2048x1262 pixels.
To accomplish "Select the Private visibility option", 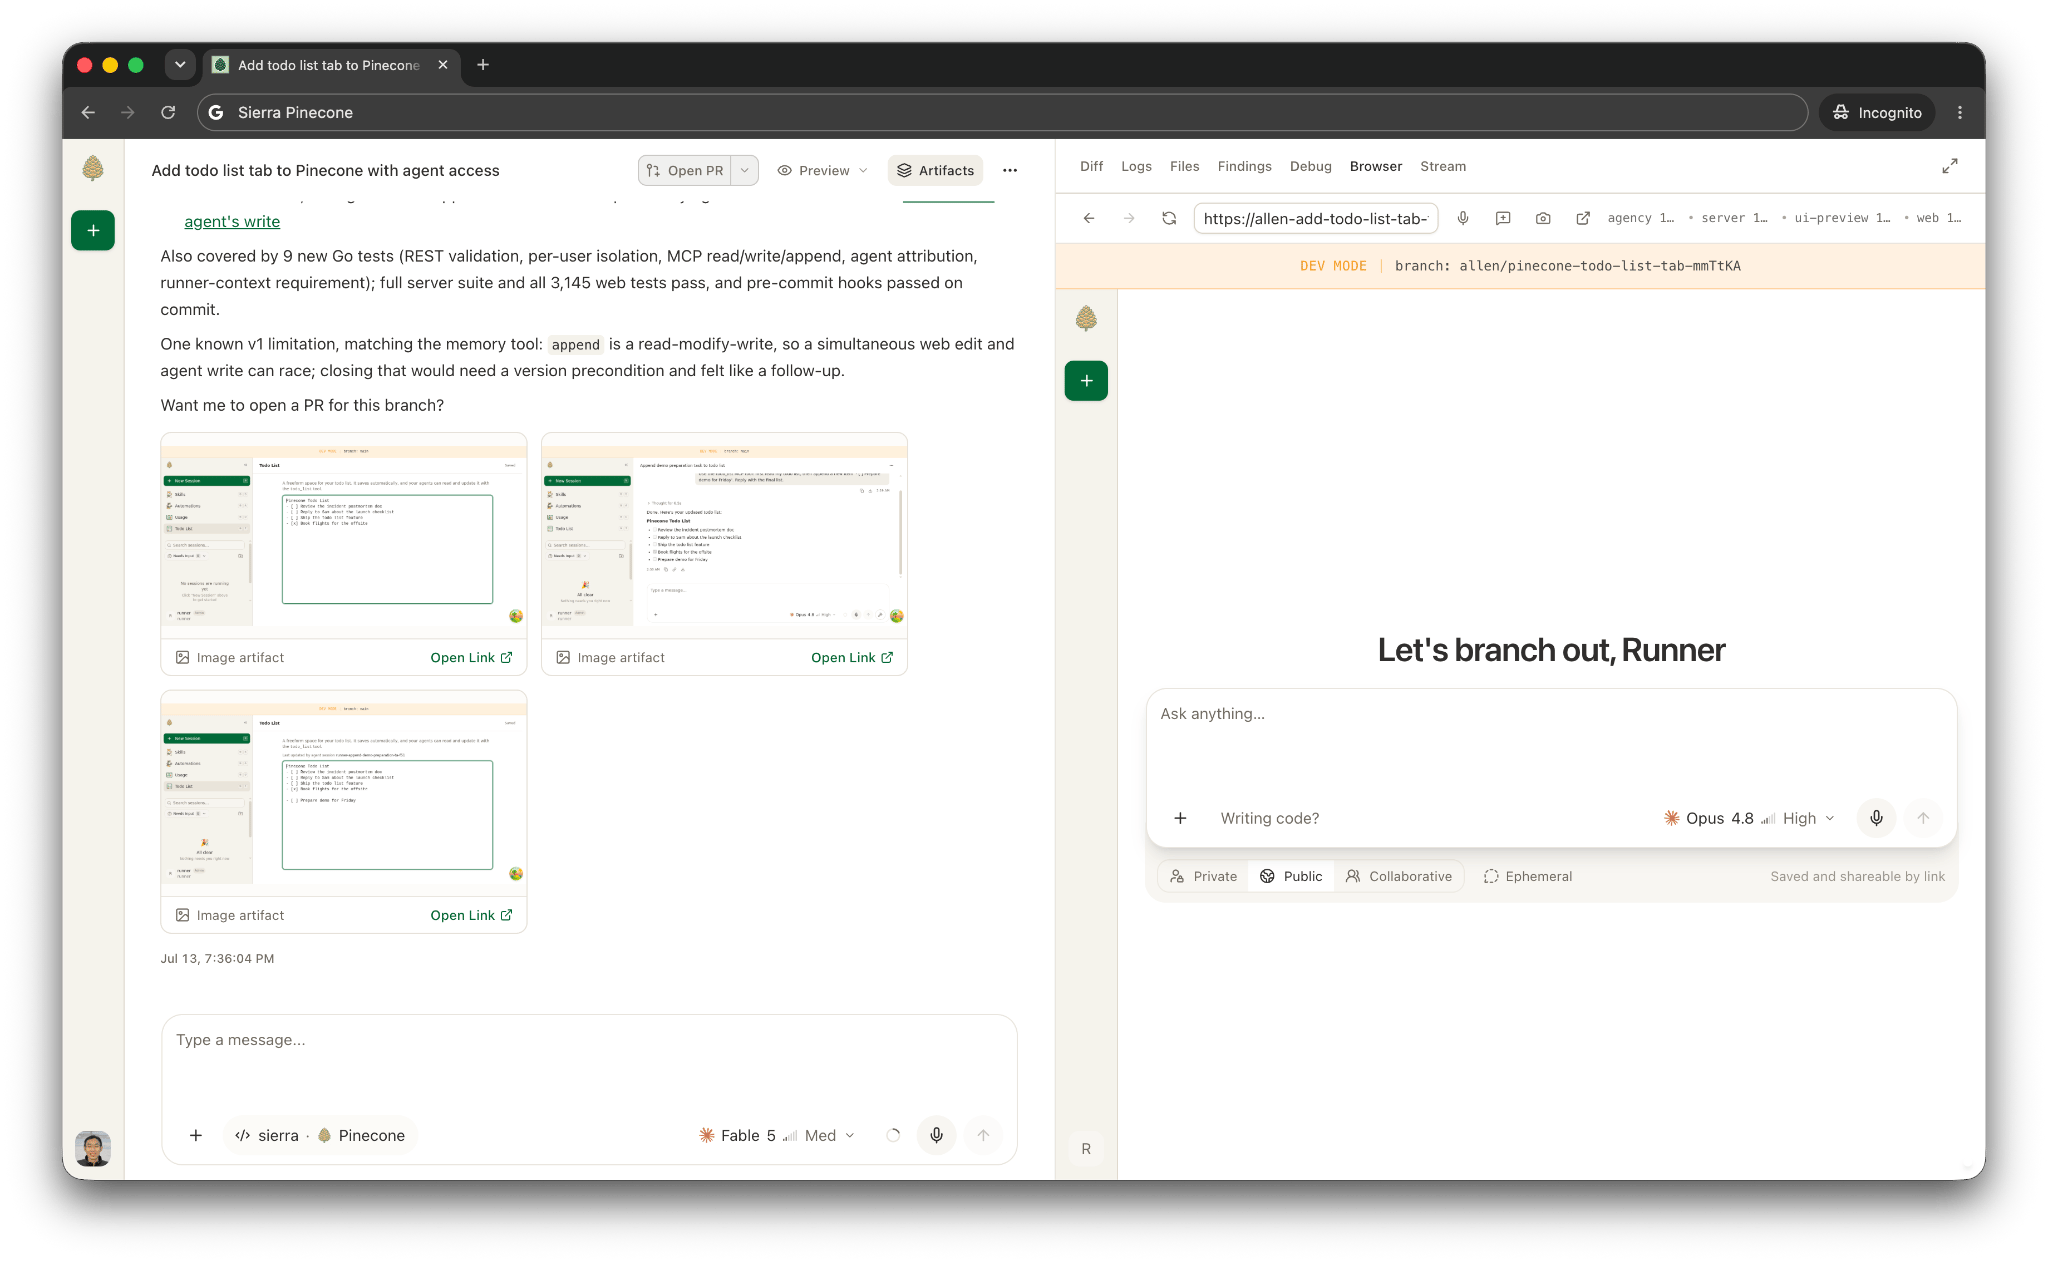I will [x=1204, y=876].
